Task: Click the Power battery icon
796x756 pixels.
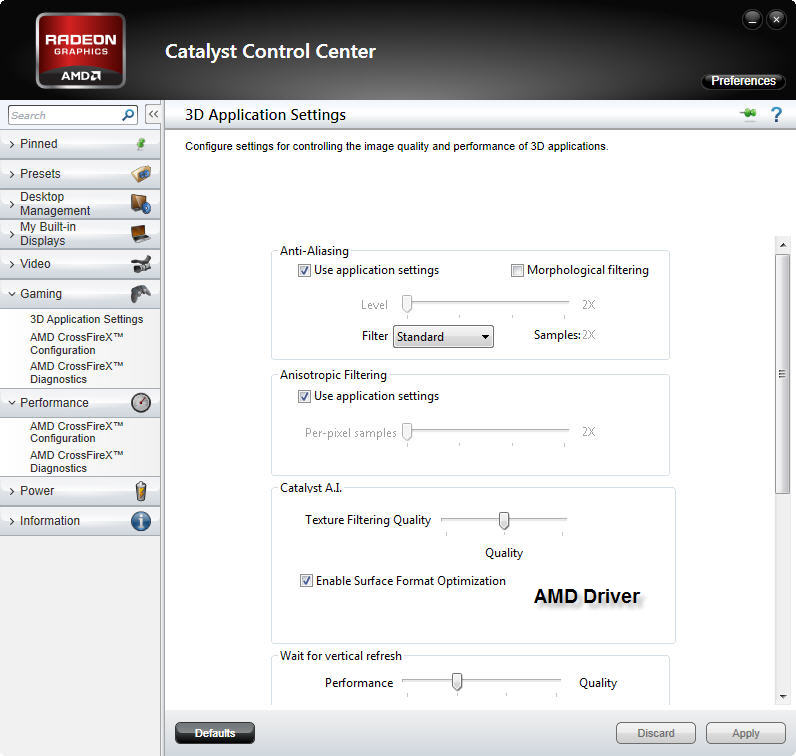Action: click(x=141, y=491)
